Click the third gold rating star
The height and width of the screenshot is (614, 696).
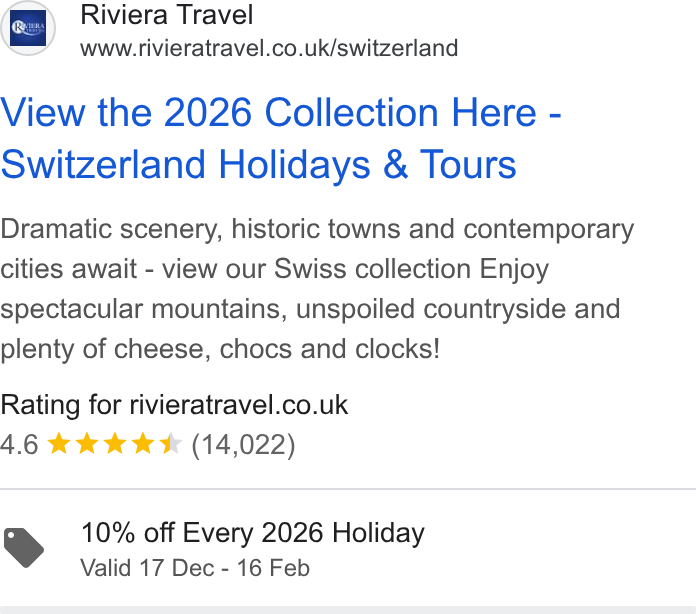click(115, 444)
